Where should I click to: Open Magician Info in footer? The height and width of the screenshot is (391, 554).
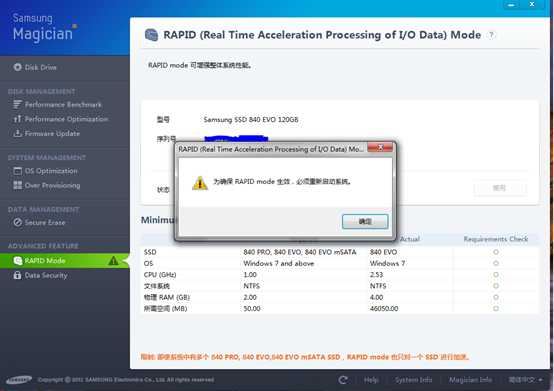point(470,380)
